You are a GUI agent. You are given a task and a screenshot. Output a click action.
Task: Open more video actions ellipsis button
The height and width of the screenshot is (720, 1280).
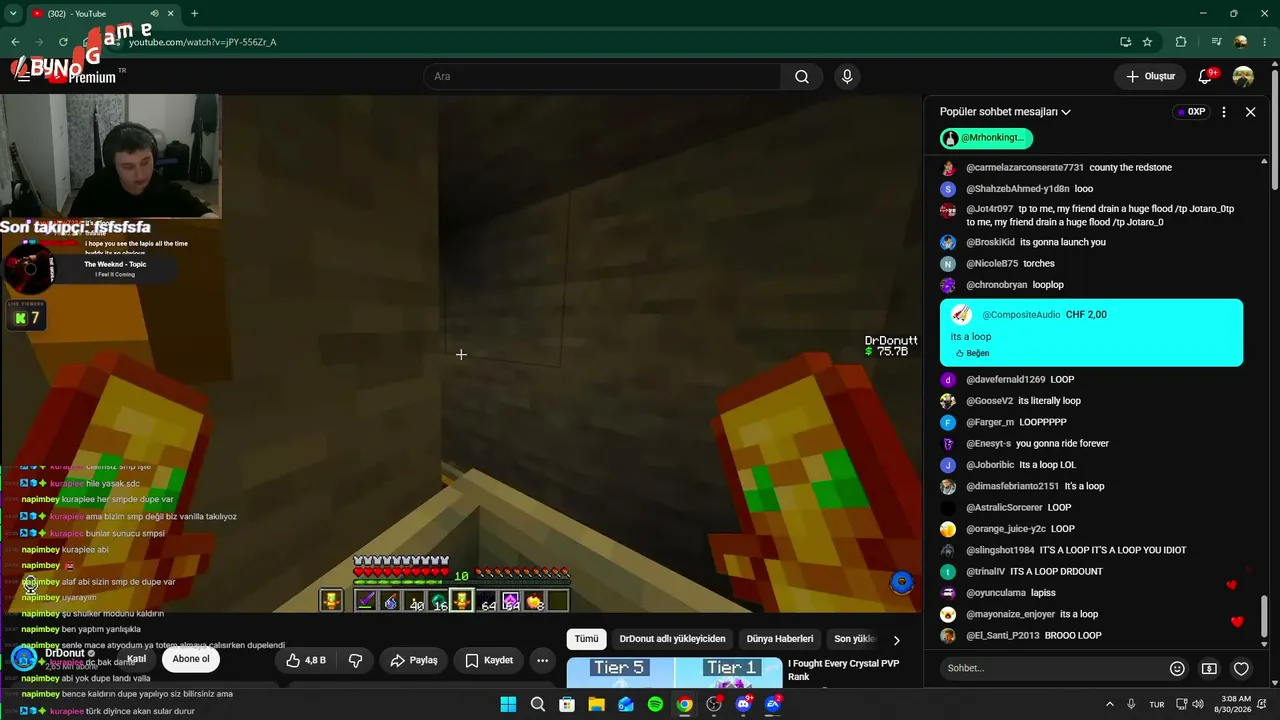pos(542,660)
